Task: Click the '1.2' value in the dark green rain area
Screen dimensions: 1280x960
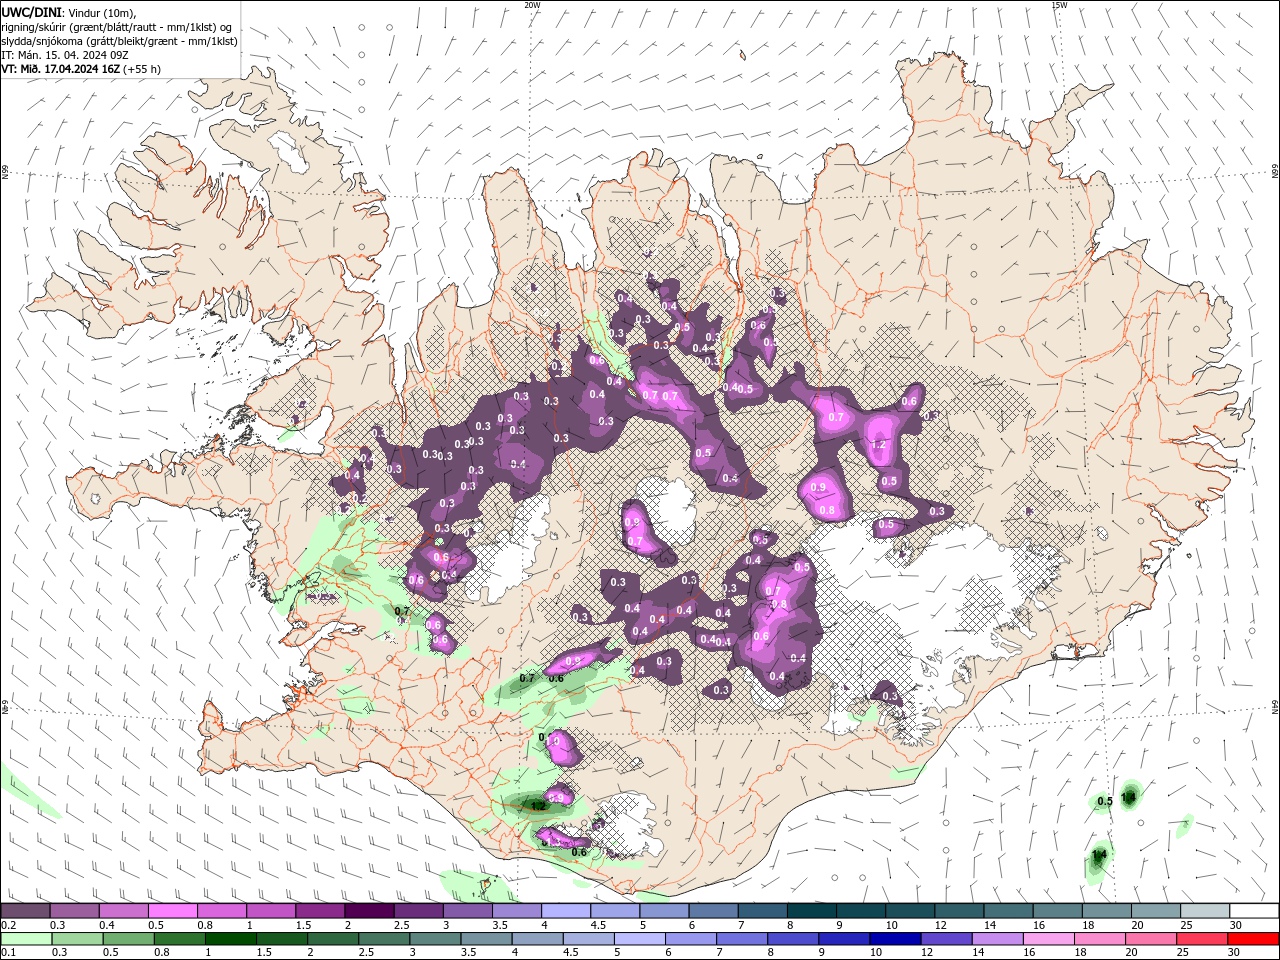Action: click(538, 806)
